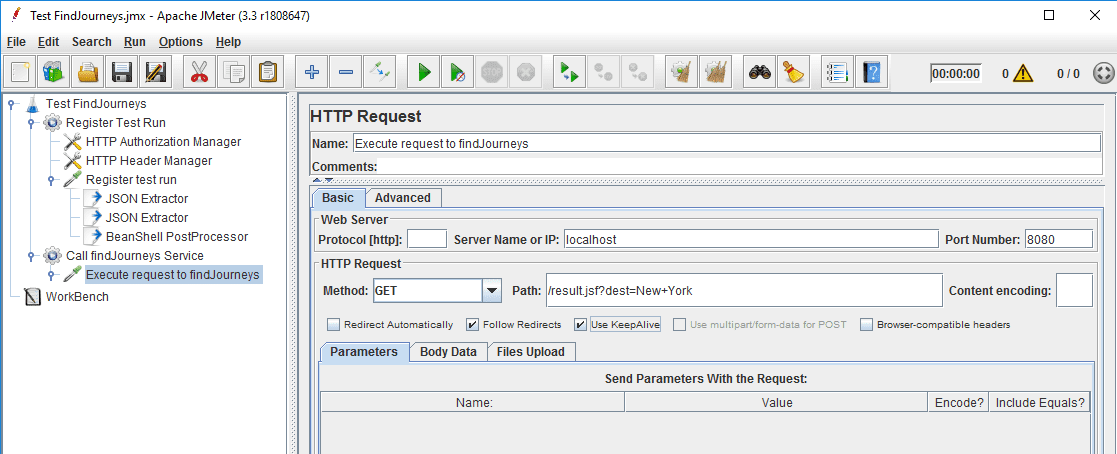Image resolution: width=1117 pixels, height=454 pixels.
Task: Click the Remote Start All icon
Action: pos(568,72)
